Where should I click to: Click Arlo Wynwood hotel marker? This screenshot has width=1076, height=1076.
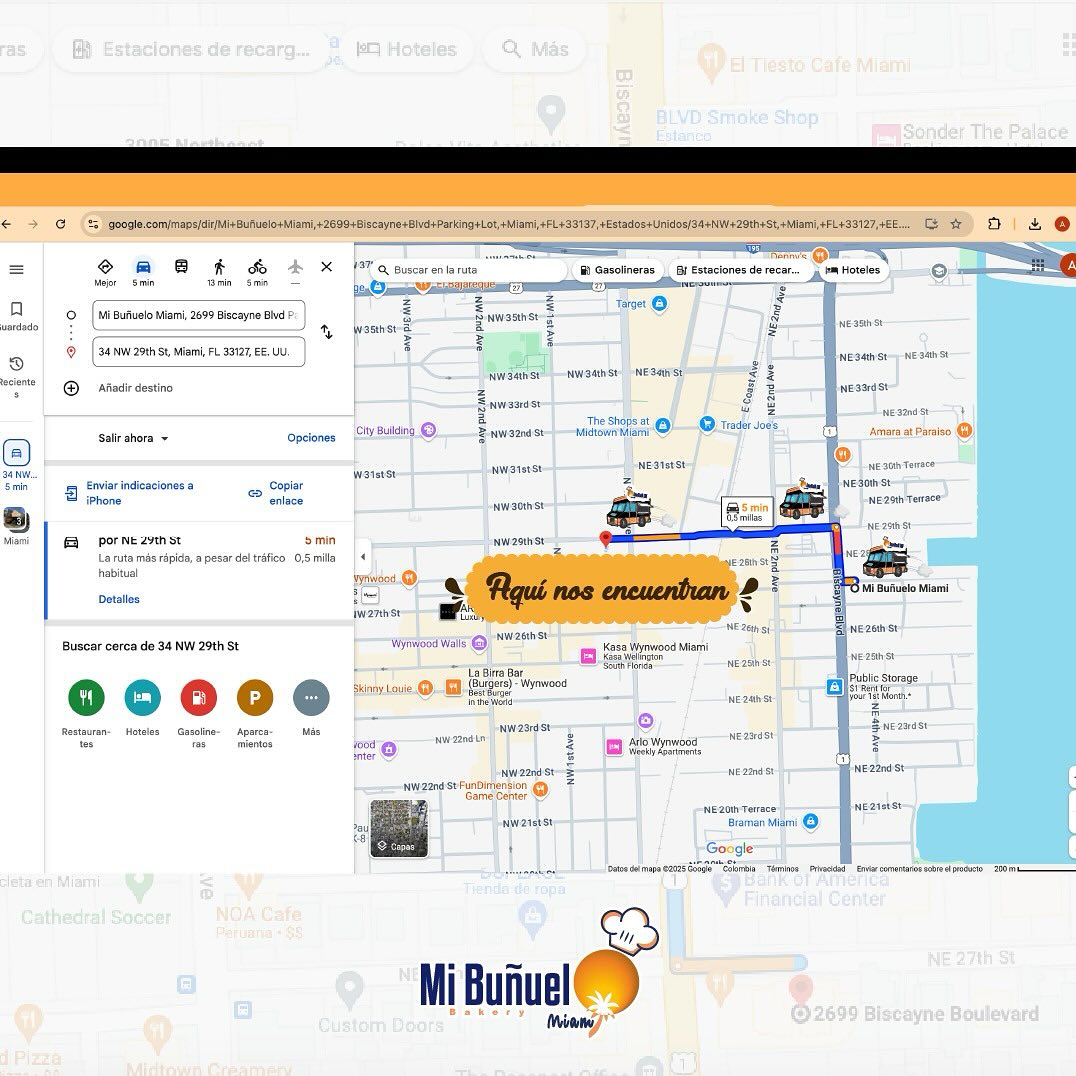(x=614, y=747)
